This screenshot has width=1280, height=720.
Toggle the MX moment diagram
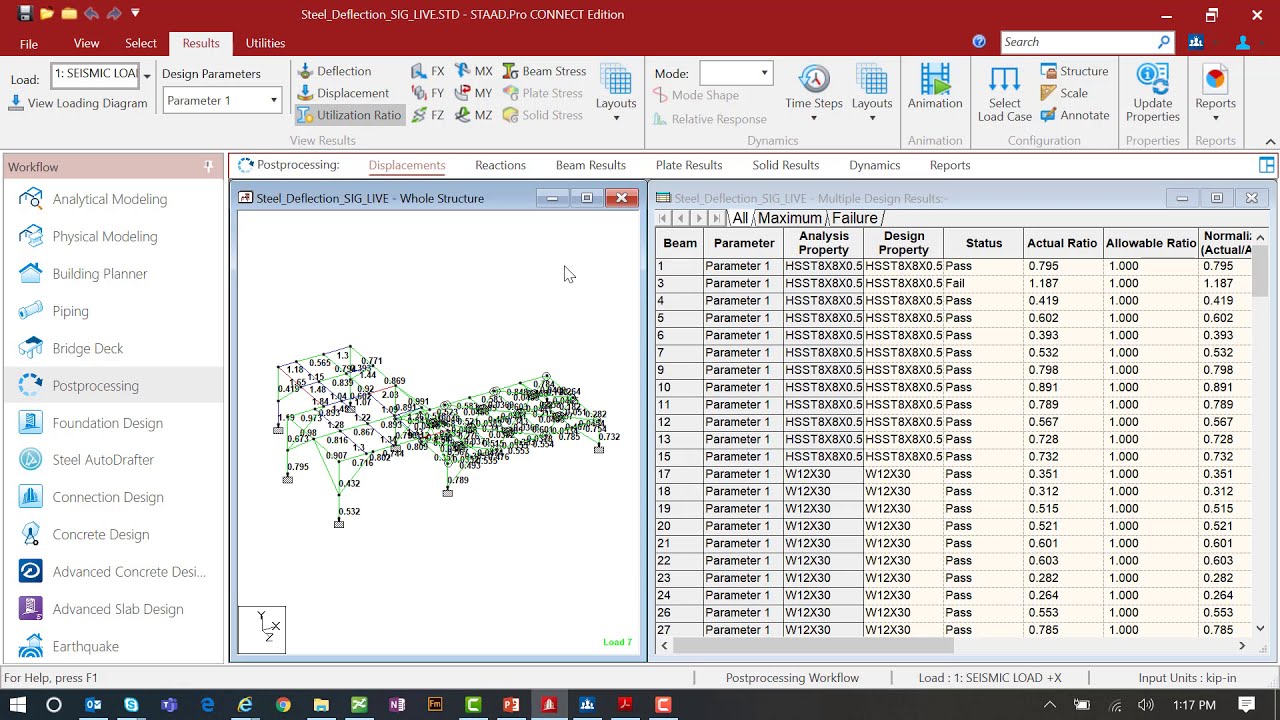[474, 71]
